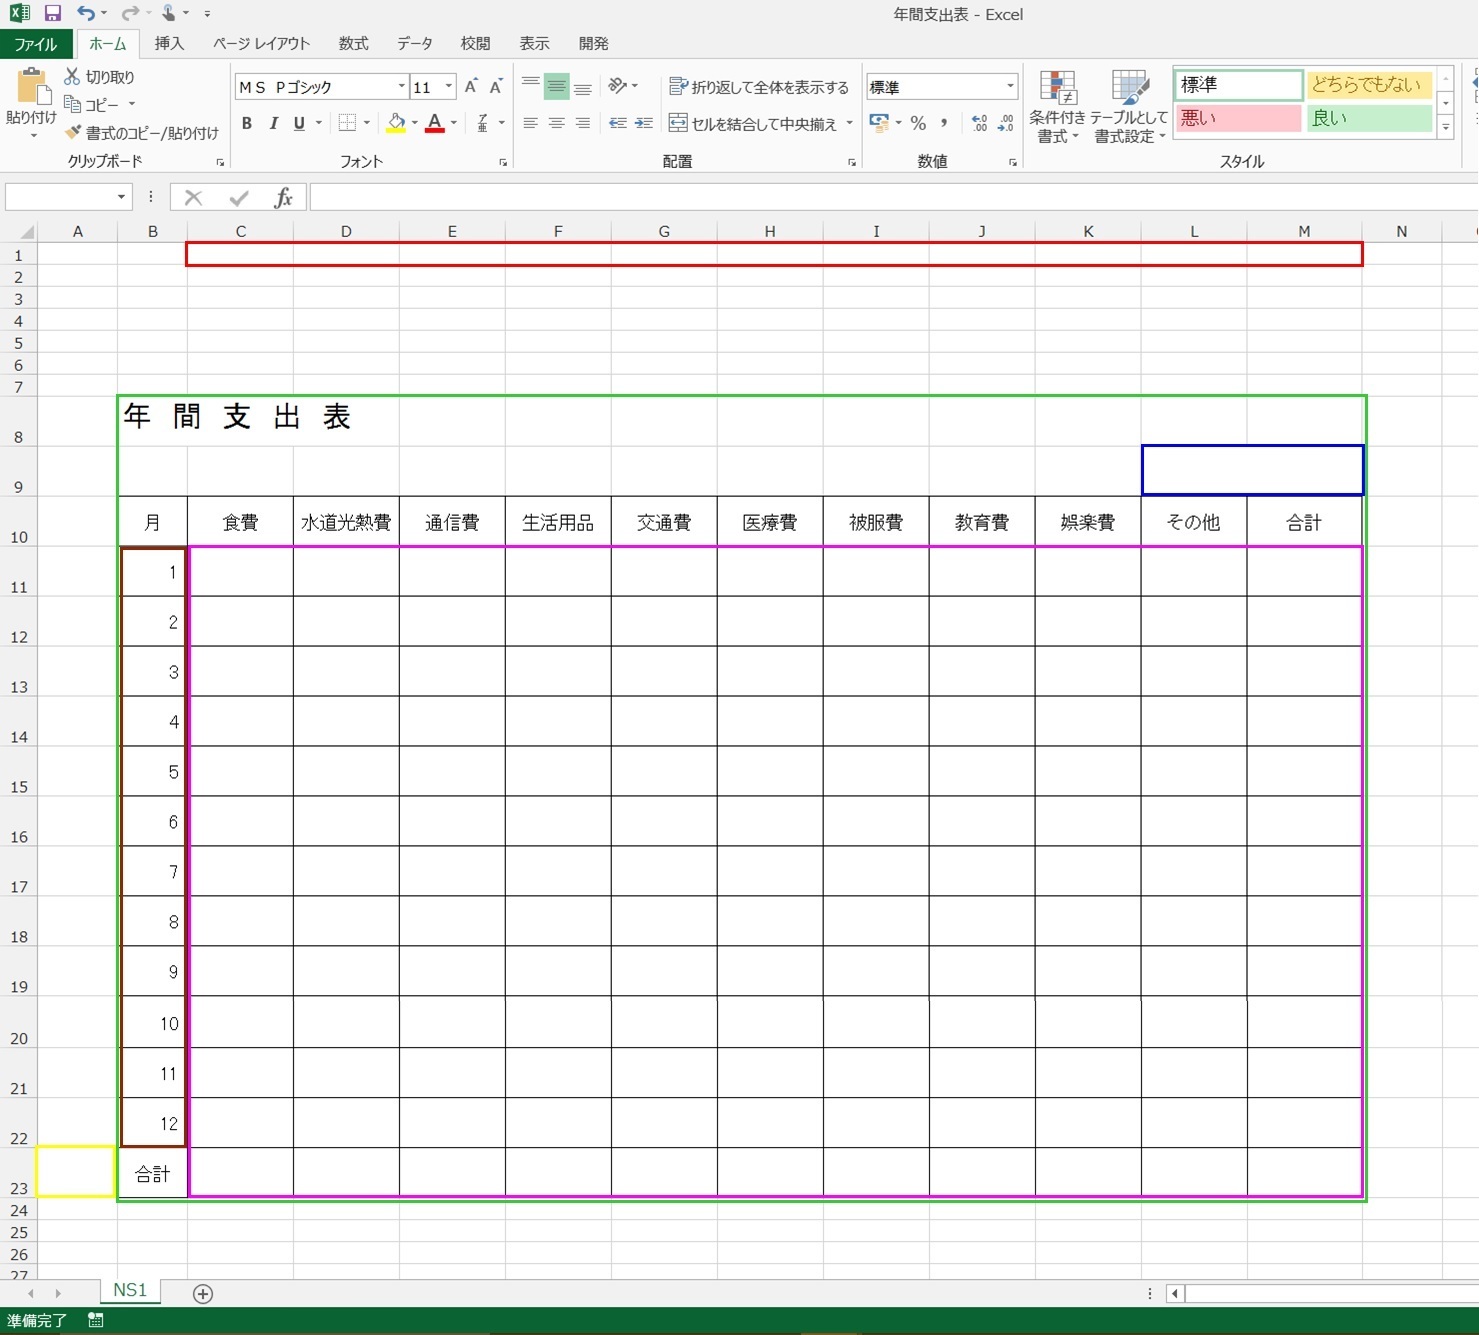Click the Enter (checkmark) formula bar button
This screenshot has height=1335, width=1479.
pos(238,198)
